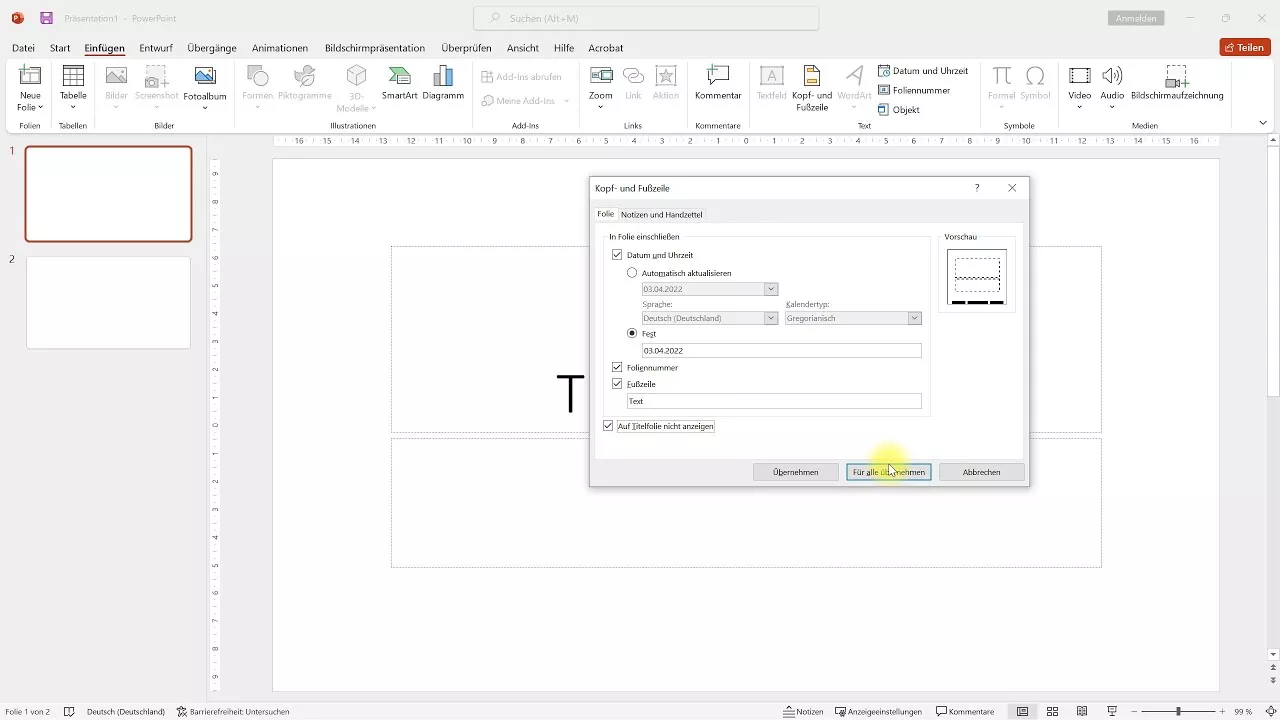Disable Auf Titelfolie nicht anzeigen
This screenshot has height=720, width=1280.
(x=608, y=426)
